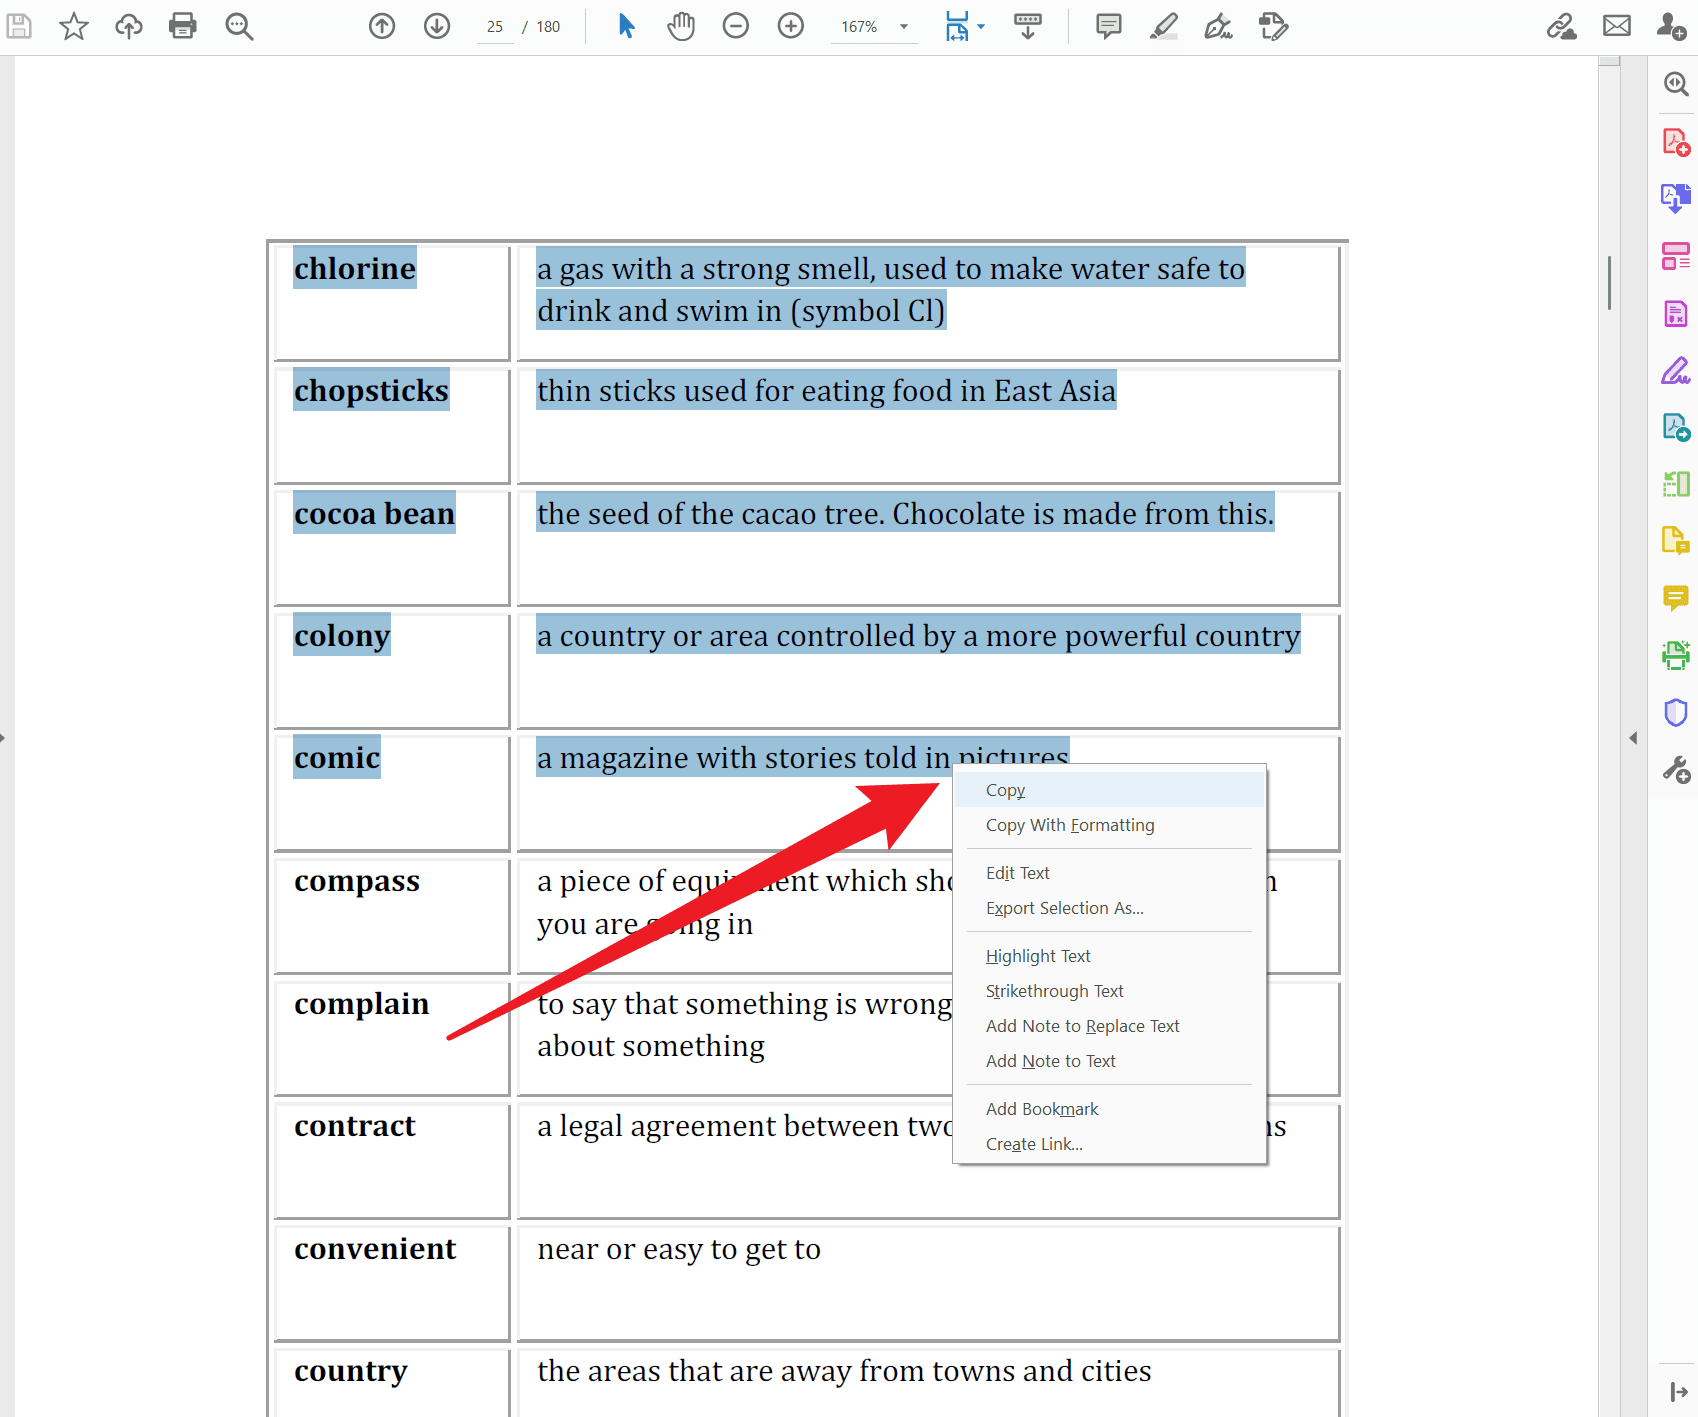1698x1417 pixels.
Task: Choose Add Bookmark entry
Action: coord(1110,1109)
